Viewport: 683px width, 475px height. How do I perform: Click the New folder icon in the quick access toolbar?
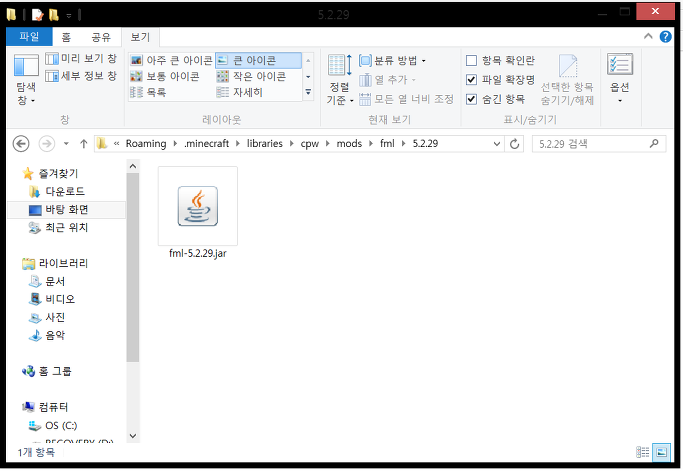click(54, 15)
